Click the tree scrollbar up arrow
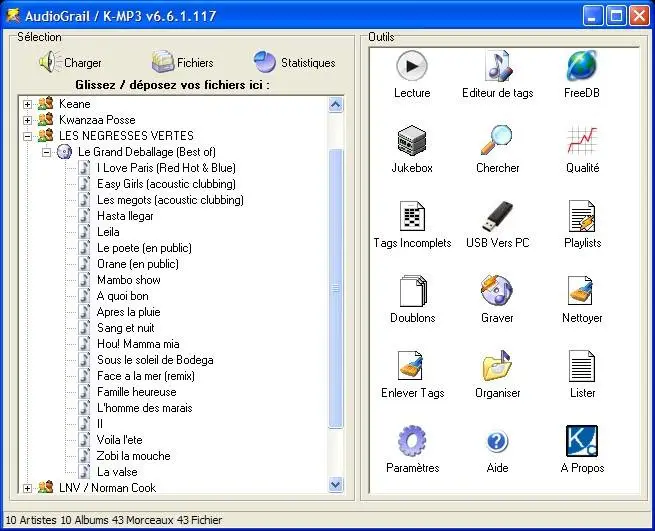 (x=335, y=104)
